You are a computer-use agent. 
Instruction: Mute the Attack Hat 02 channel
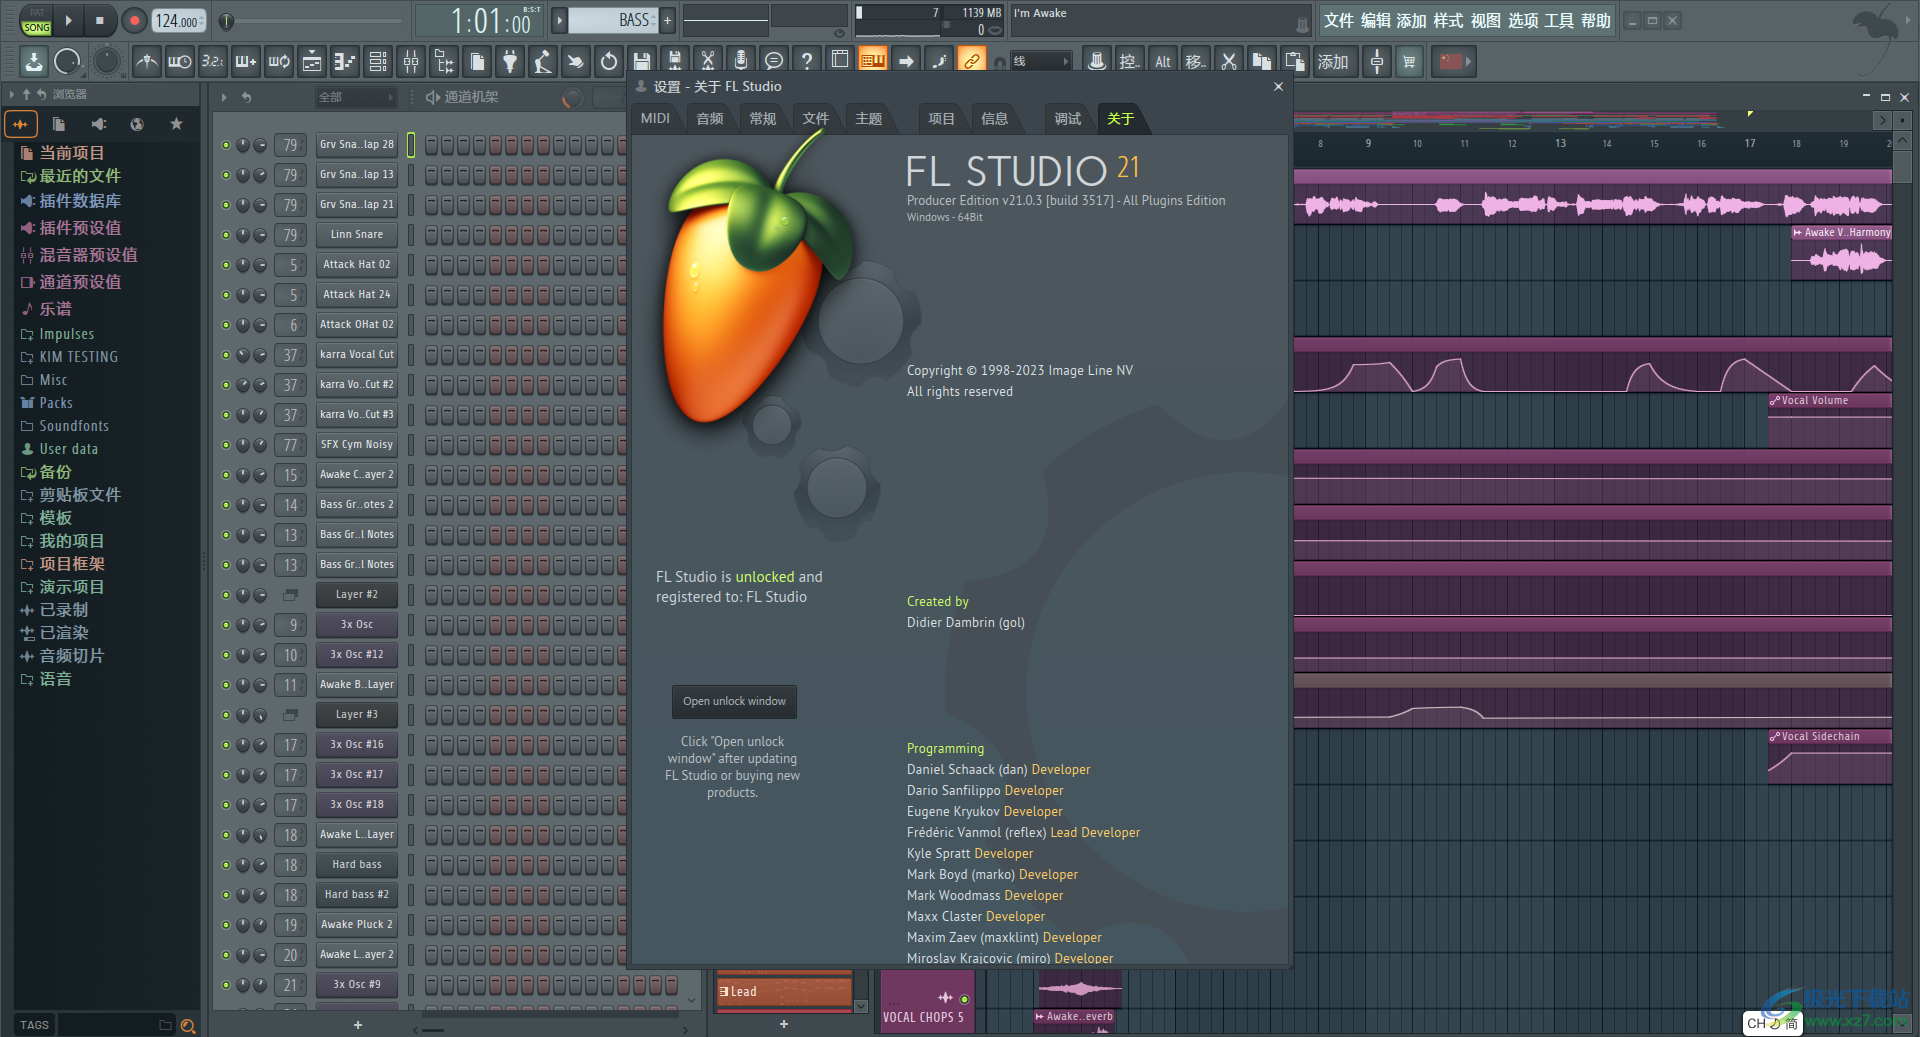(226, 265)
